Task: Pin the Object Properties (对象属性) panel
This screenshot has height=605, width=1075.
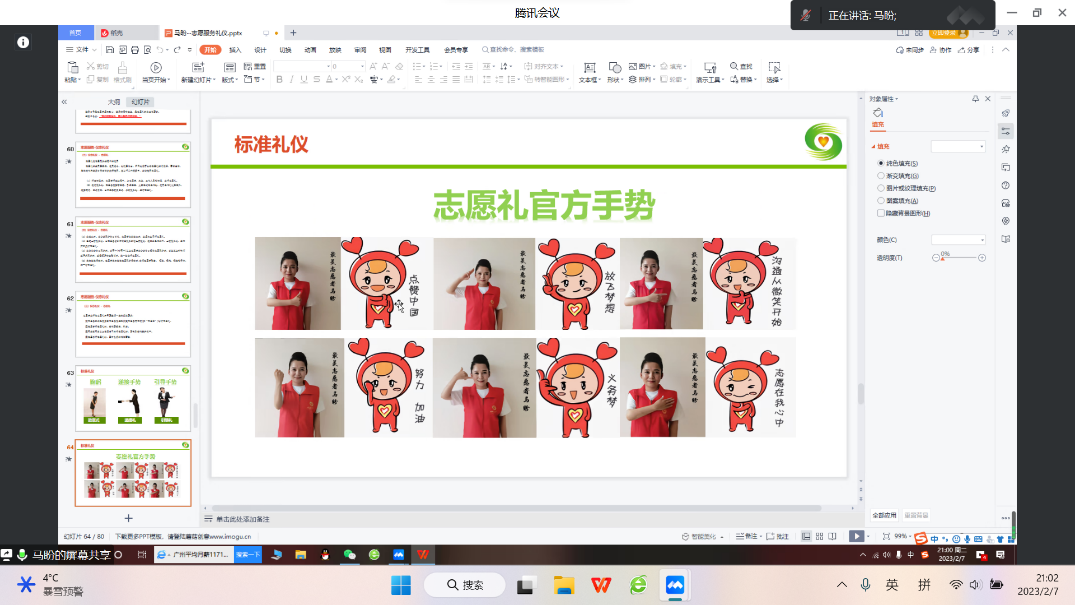Action: pos(976,99)
